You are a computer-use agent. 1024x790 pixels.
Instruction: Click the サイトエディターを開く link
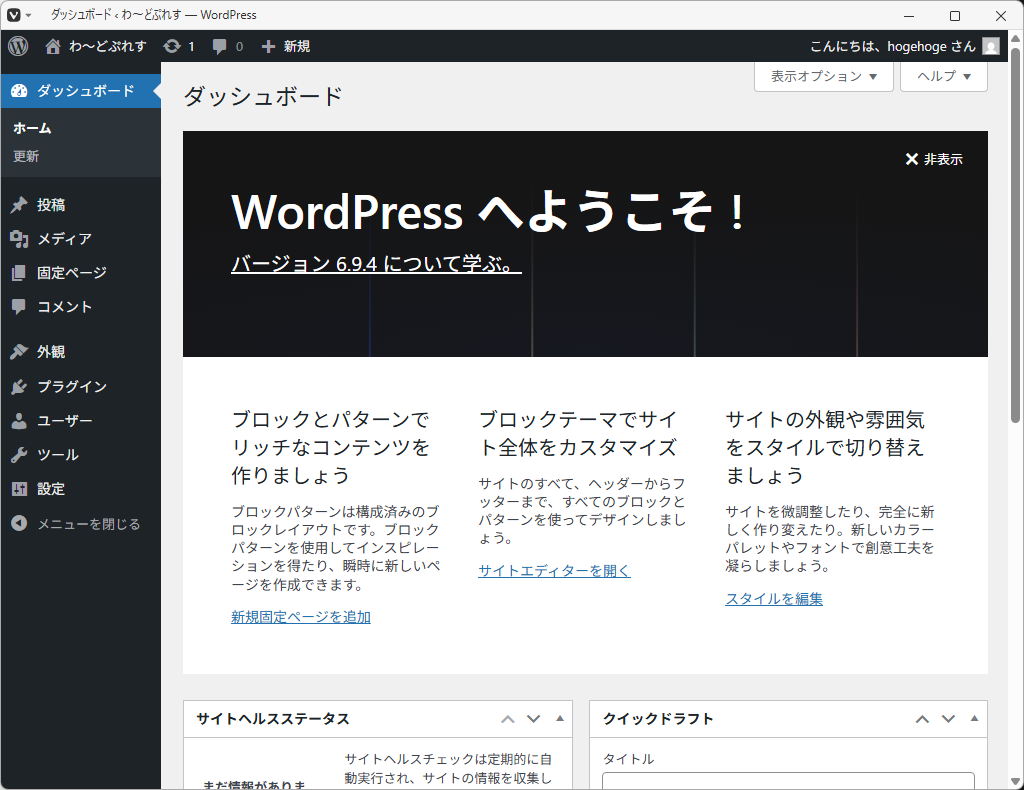click(x=554, y=571)
